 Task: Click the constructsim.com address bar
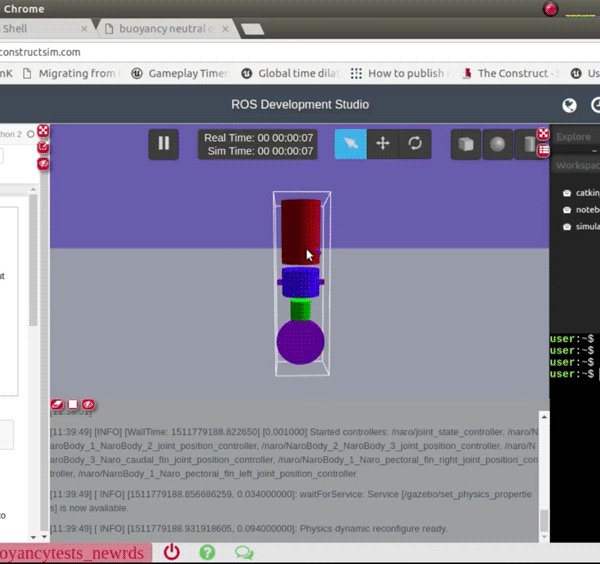300,52
